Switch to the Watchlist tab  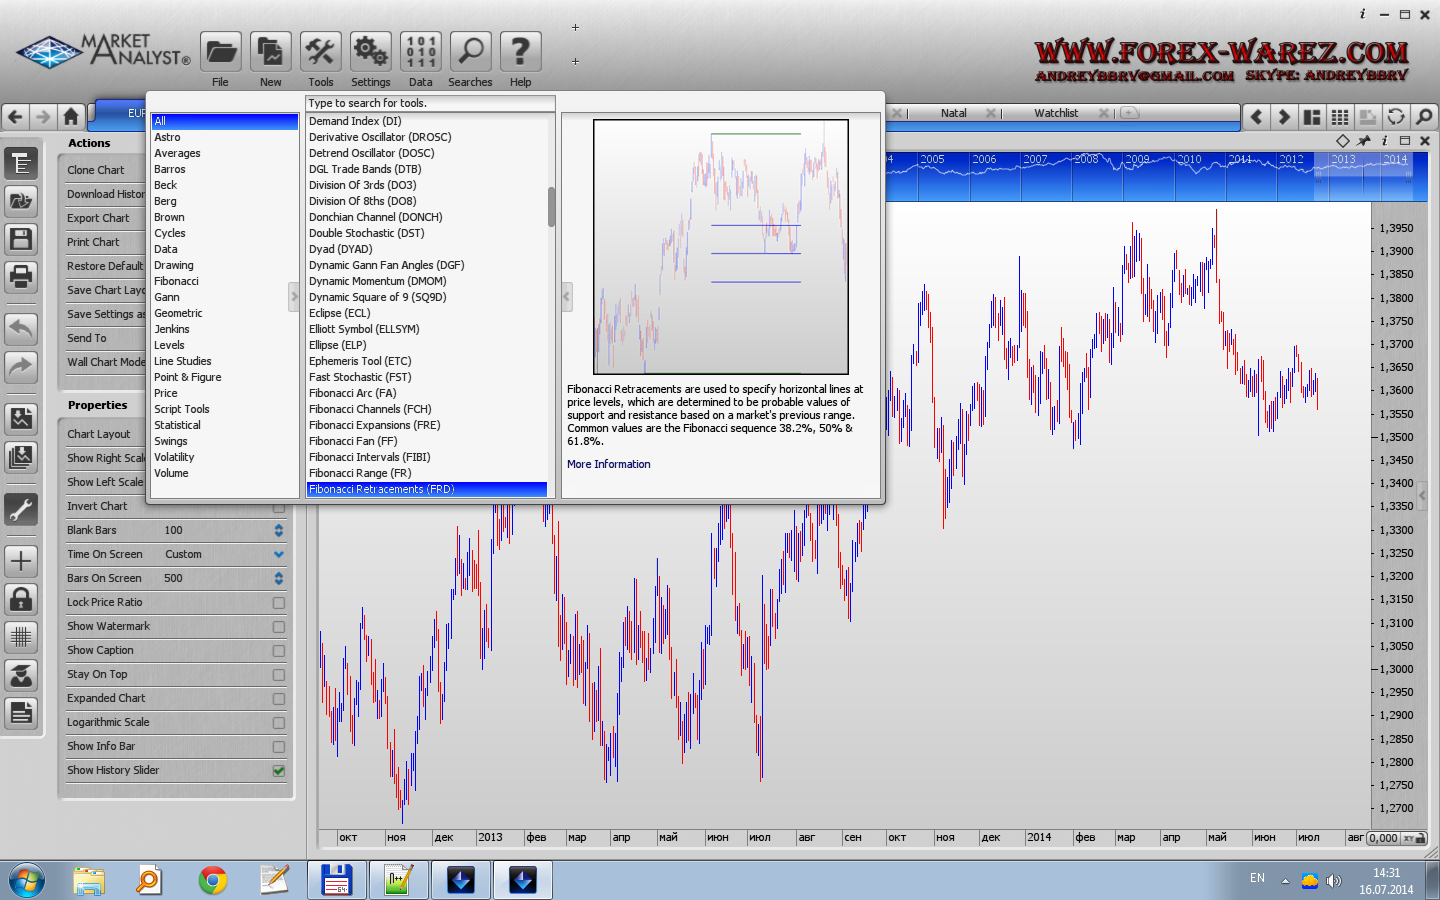pyautogui.click(x=1056, y=113)
